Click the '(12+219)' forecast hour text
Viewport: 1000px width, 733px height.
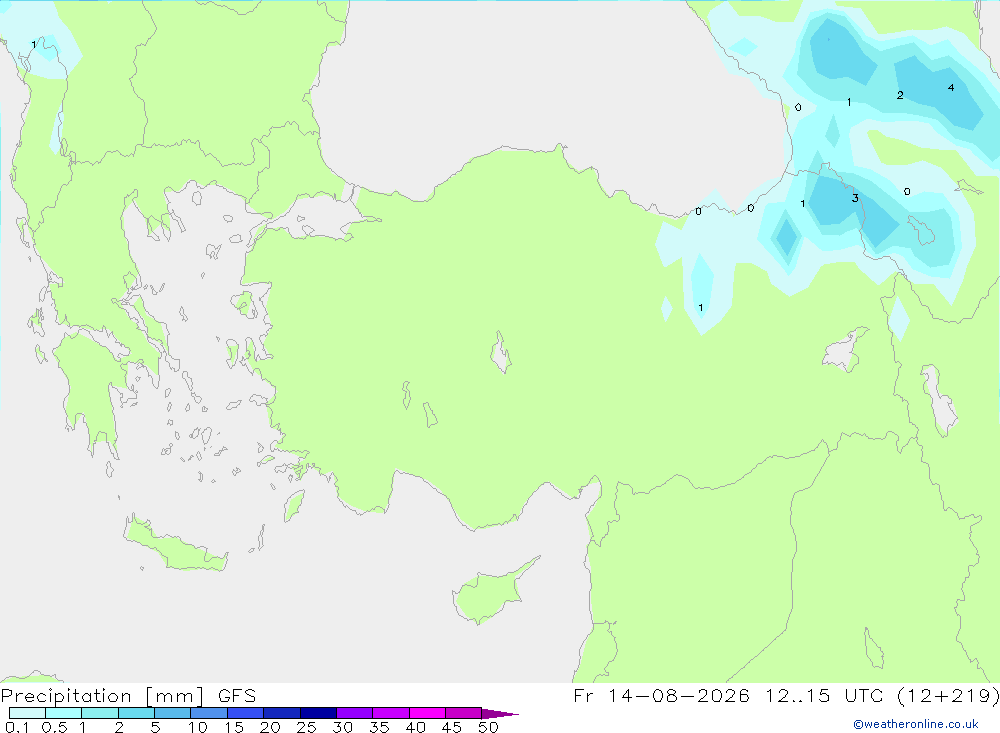(948, 696)
